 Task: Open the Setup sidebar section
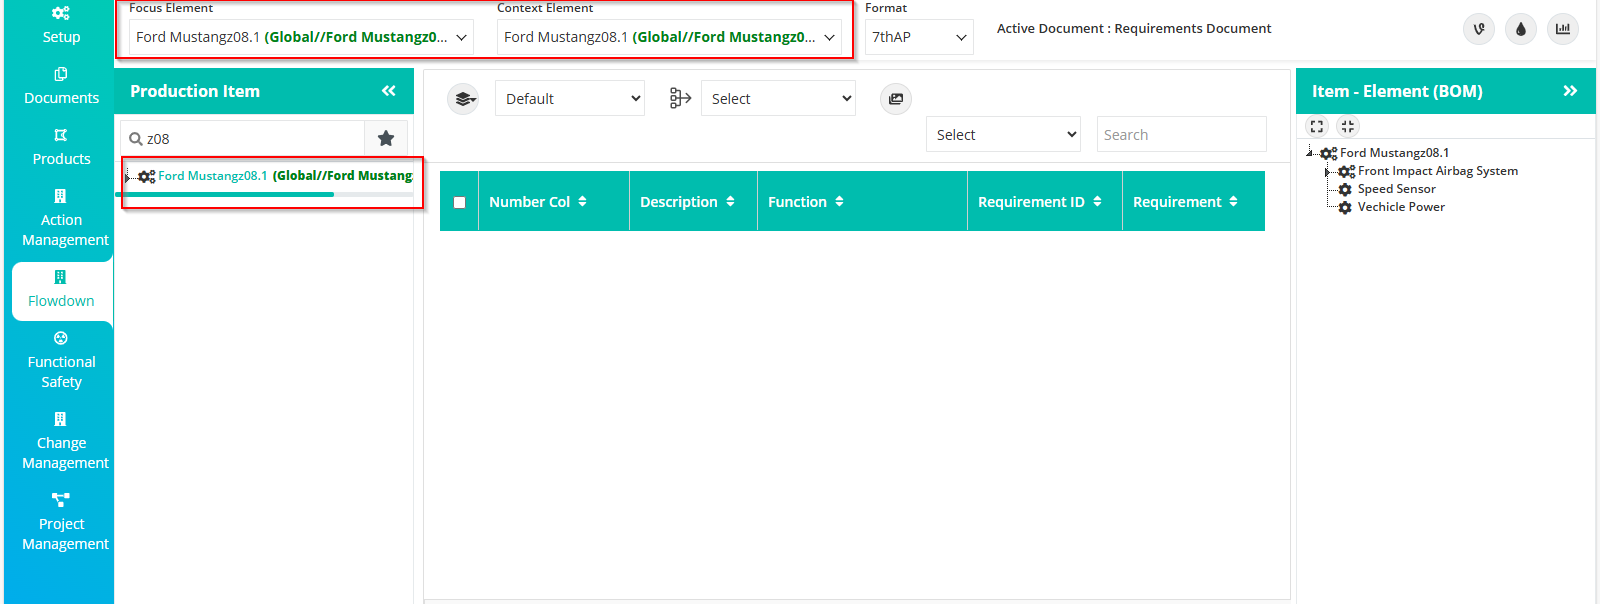pyautogui.click(x=61, y=25)
